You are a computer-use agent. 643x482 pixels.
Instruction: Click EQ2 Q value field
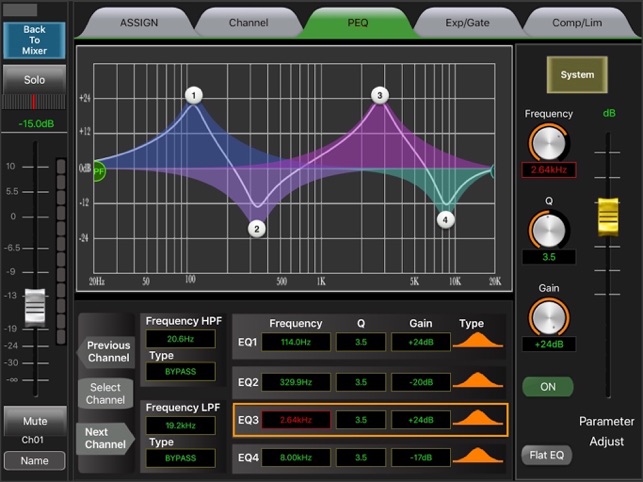361,382
